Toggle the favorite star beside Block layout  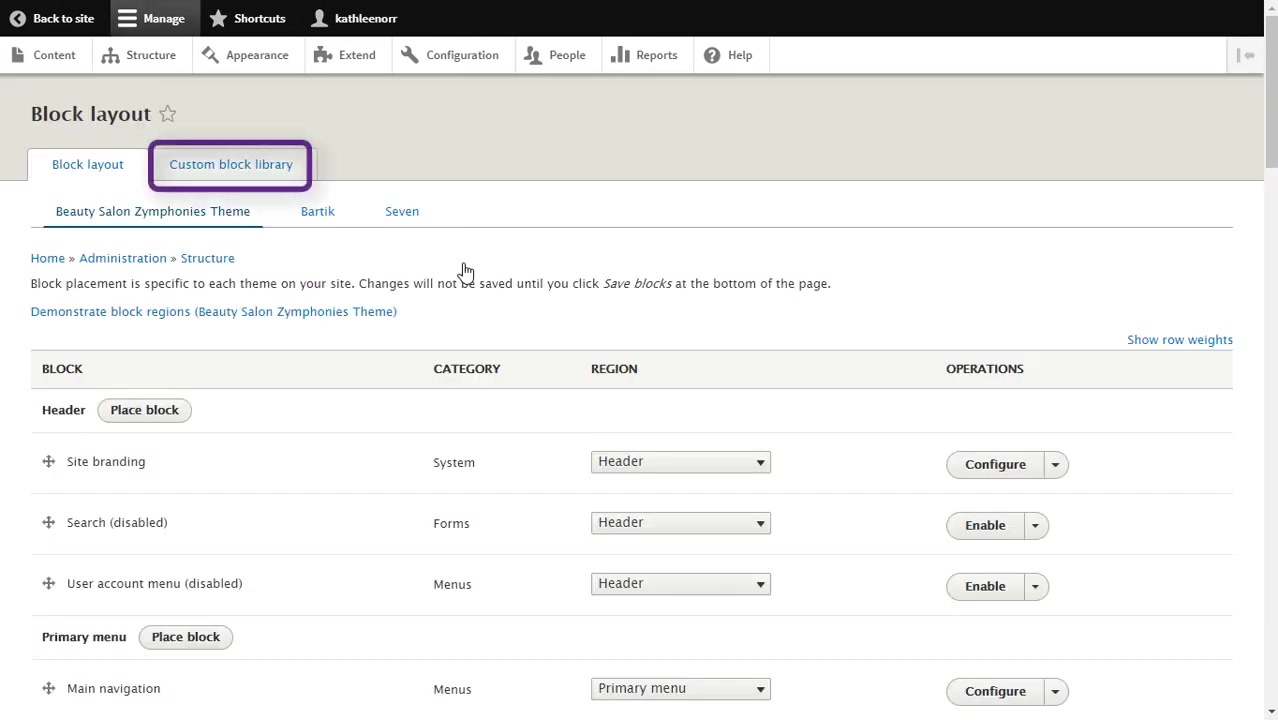pos(167,113)
